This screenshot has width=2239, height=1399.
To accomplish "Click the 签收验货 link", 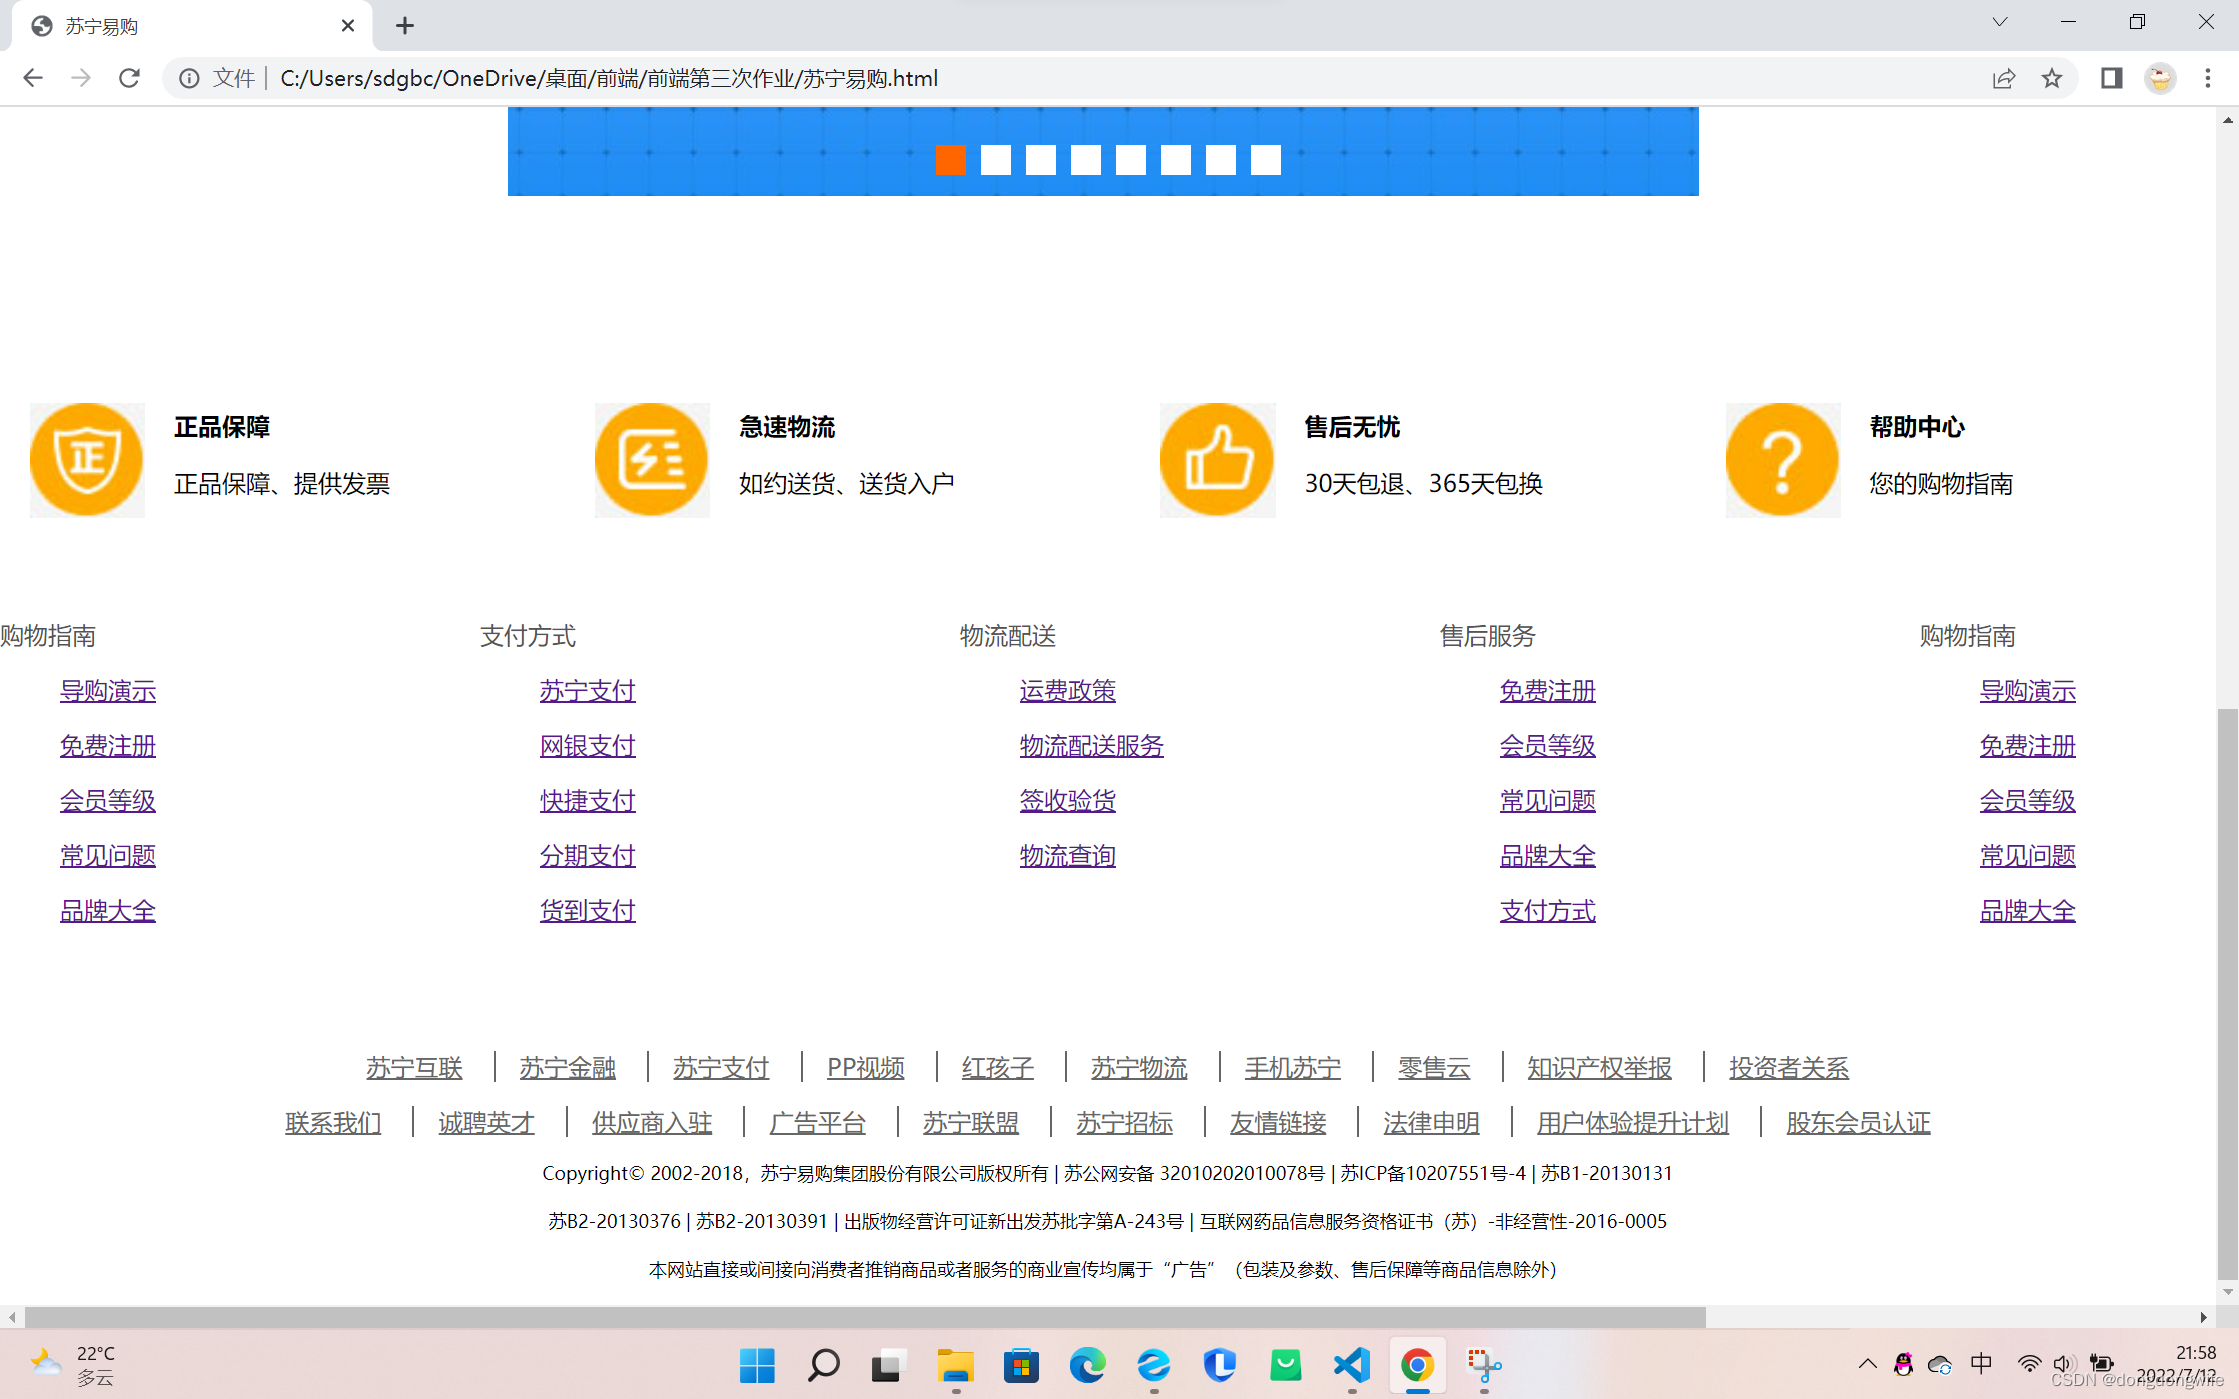I will click(x=1068, y=801).
